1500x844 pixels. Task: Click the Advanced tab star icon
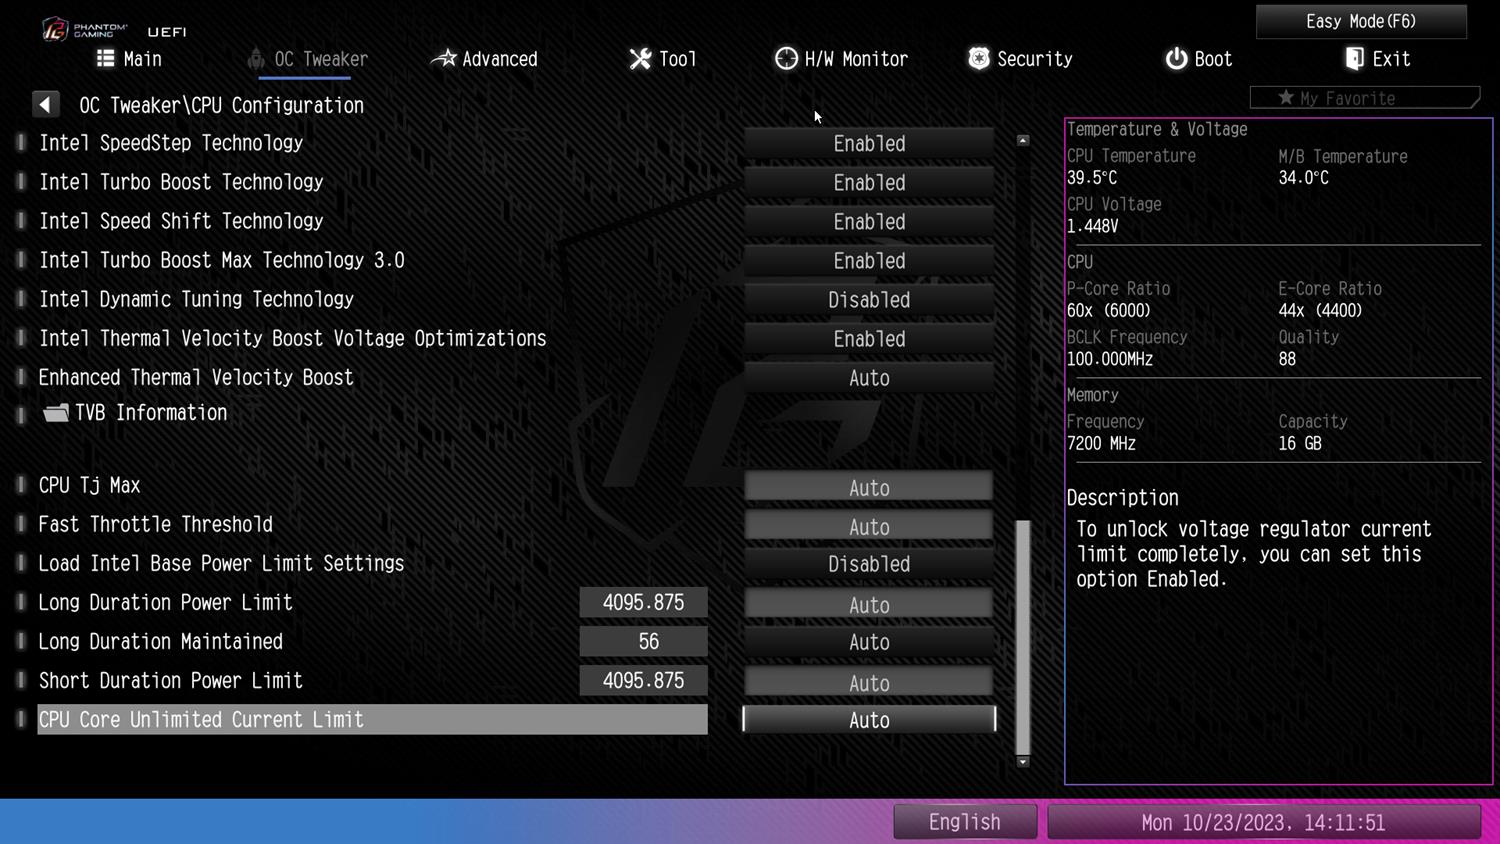(x=443, y=58)
